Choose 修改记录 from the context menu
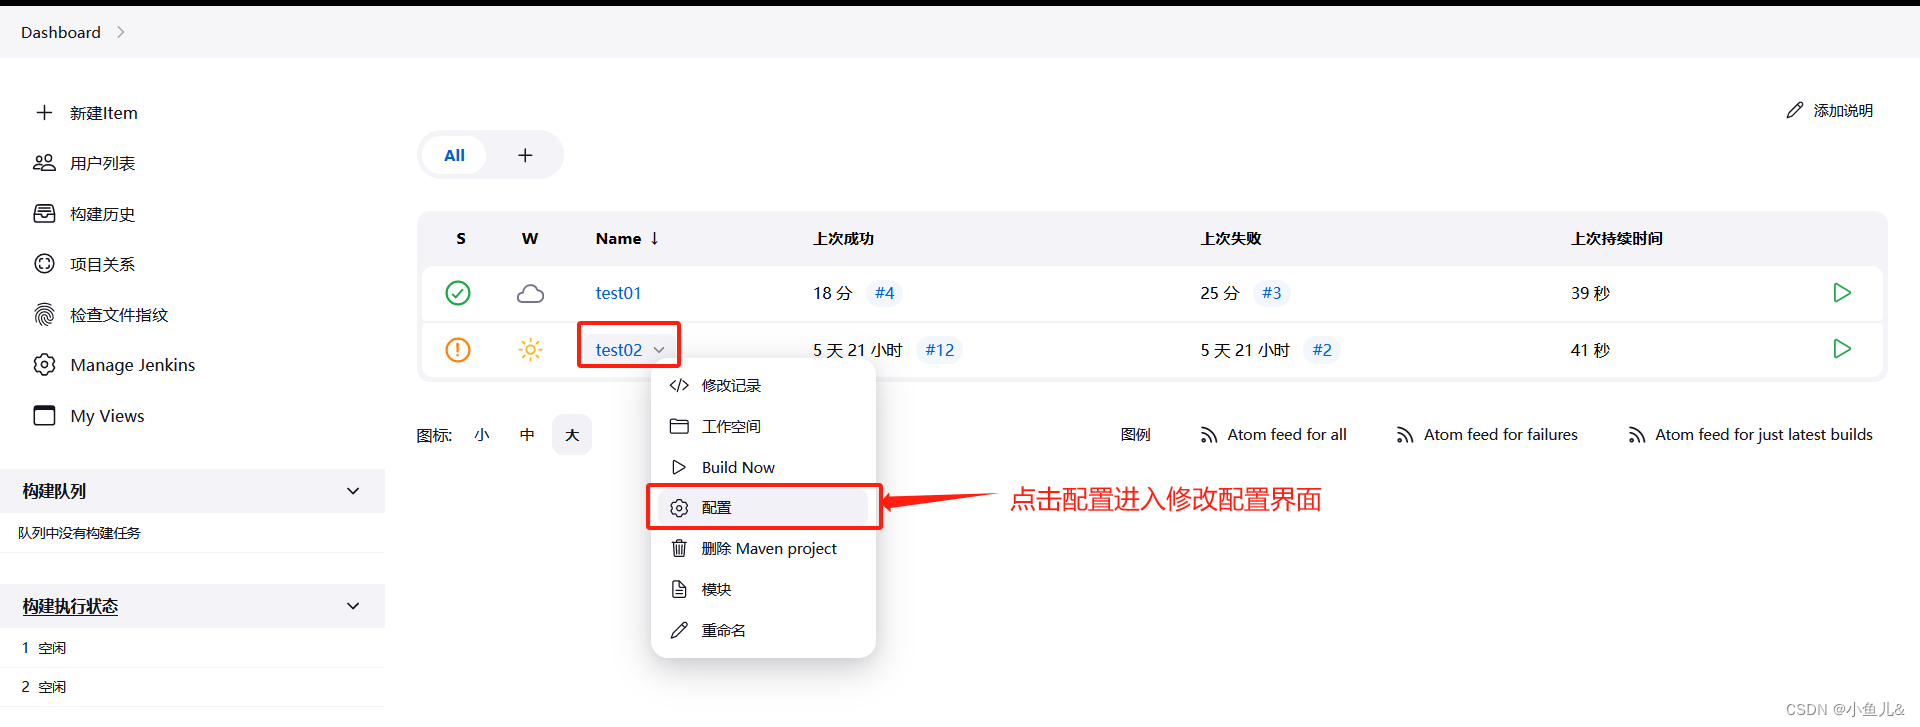Image resolution: width=1920 pixels, height=727 pixels. coord(763,385)
